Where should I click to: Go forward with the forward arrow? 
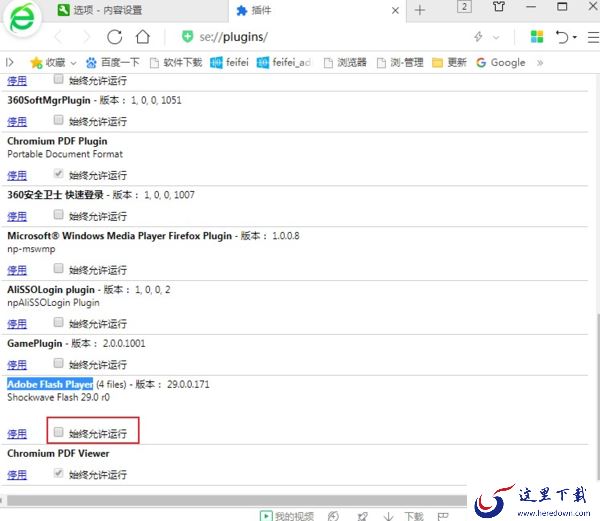[x=86, y=37]
